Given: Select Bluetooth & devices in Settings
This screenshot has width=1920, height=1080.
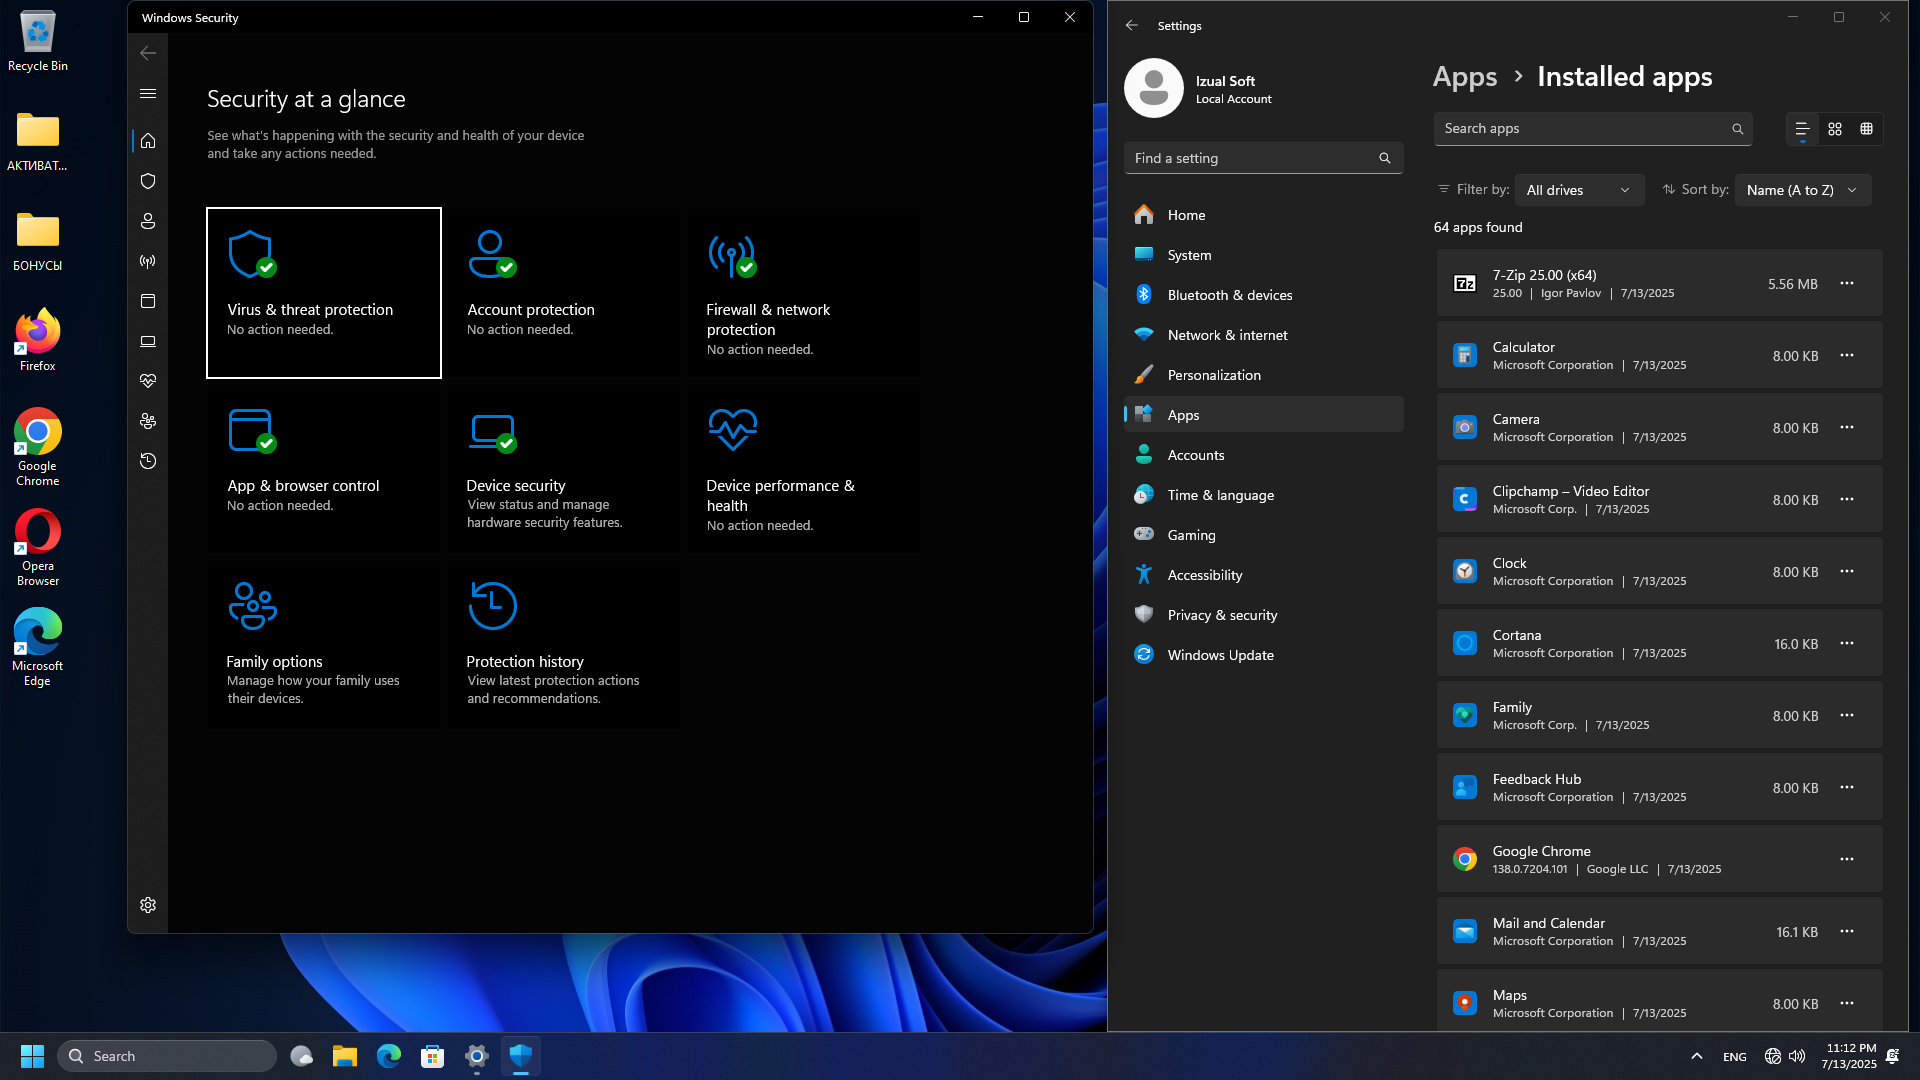Looking at the screenshot, I should (x=1264, y=295).
